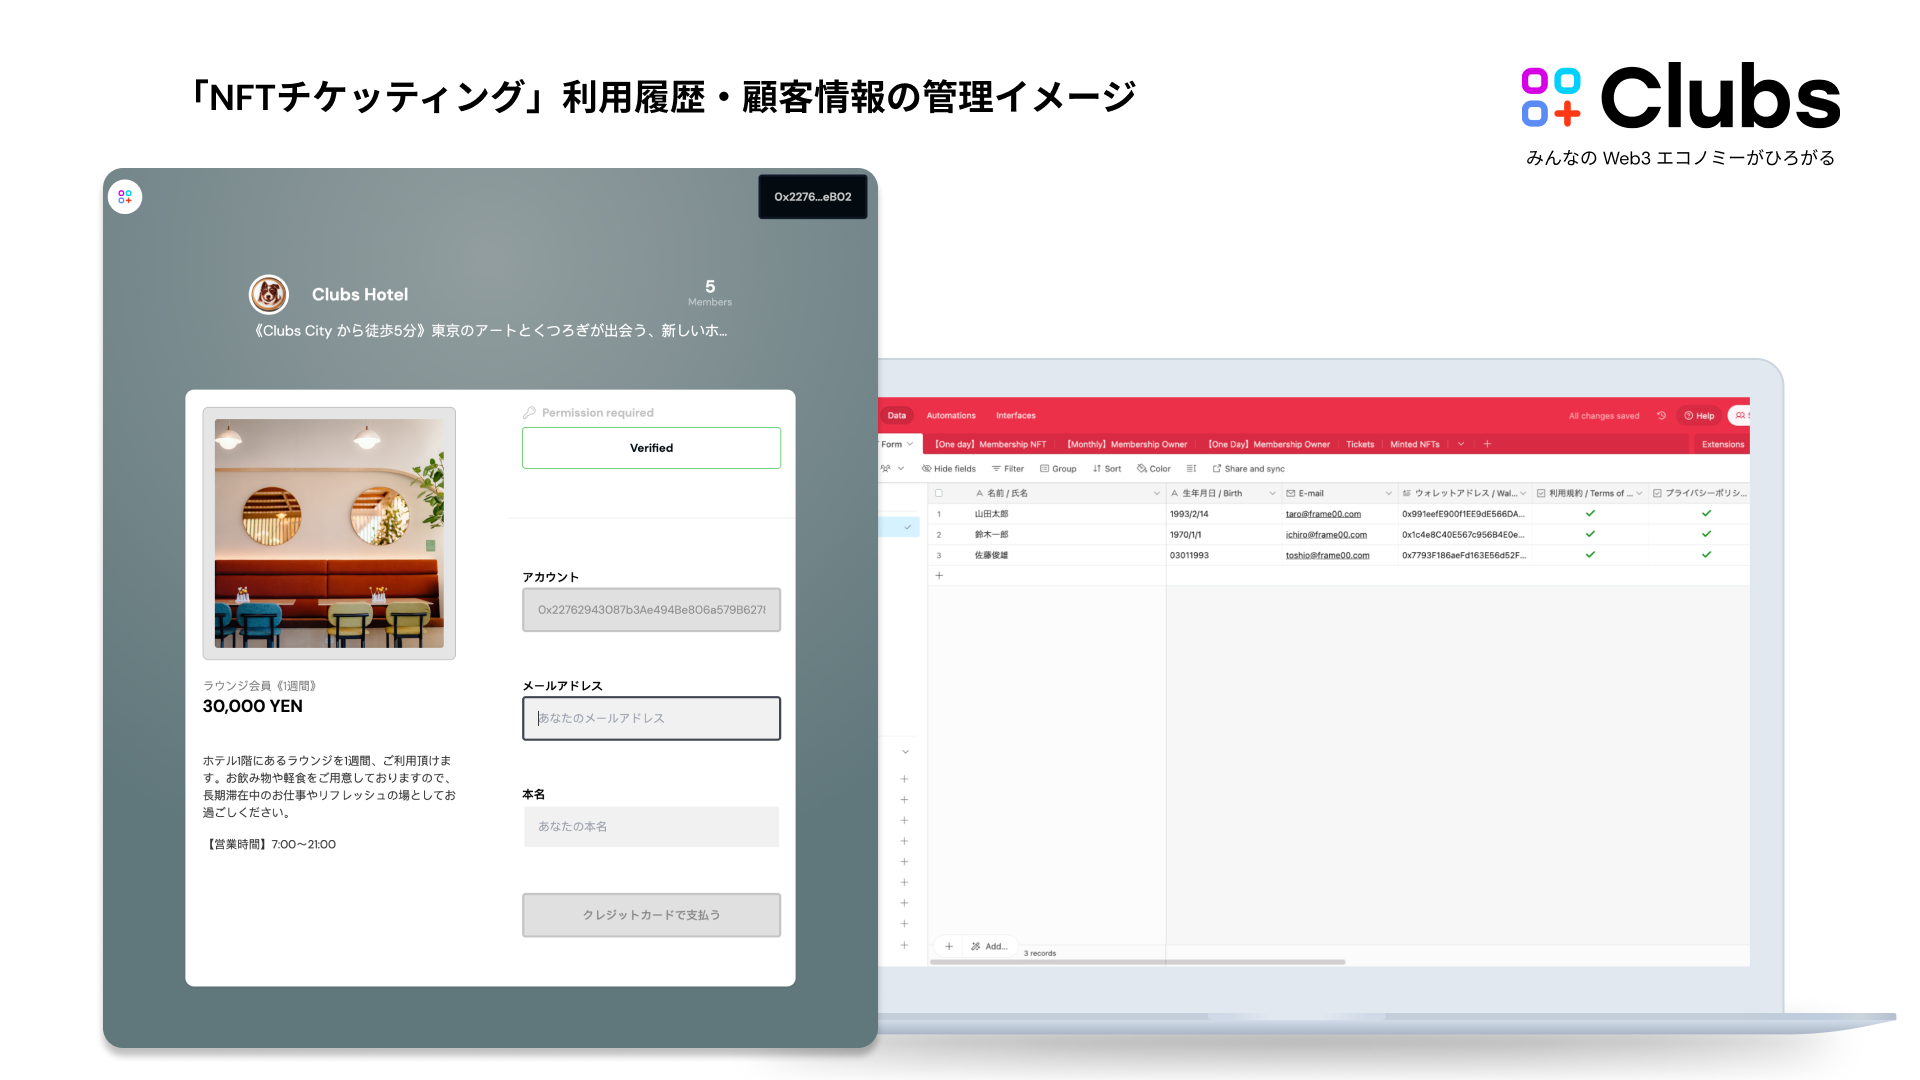Screen dimensions: 1920x1080
Task: Click the horizontal scrollbar under the grid
Action: 1137,962
